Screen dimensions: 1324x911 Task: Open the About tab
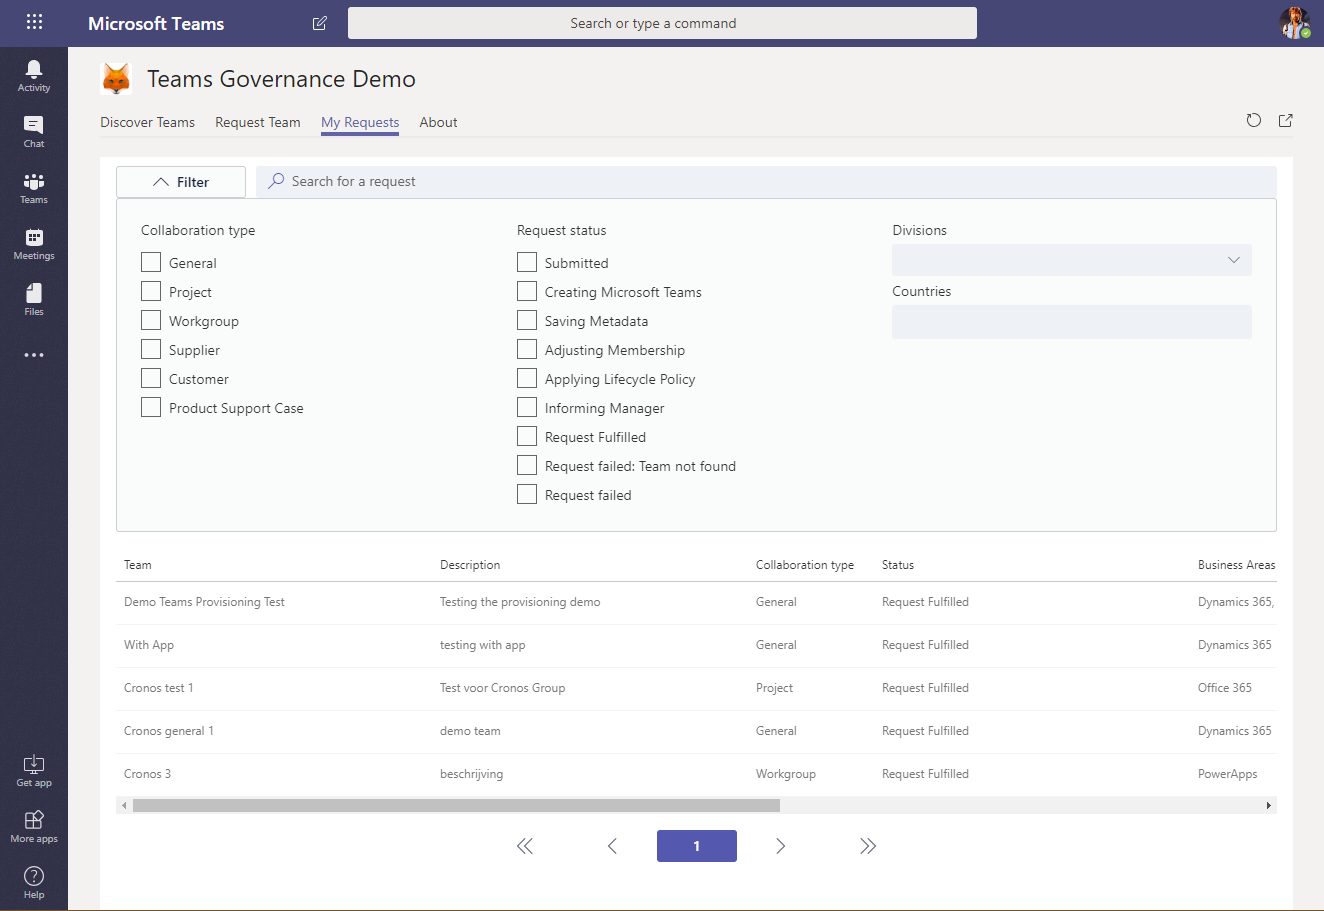point(438,122)
